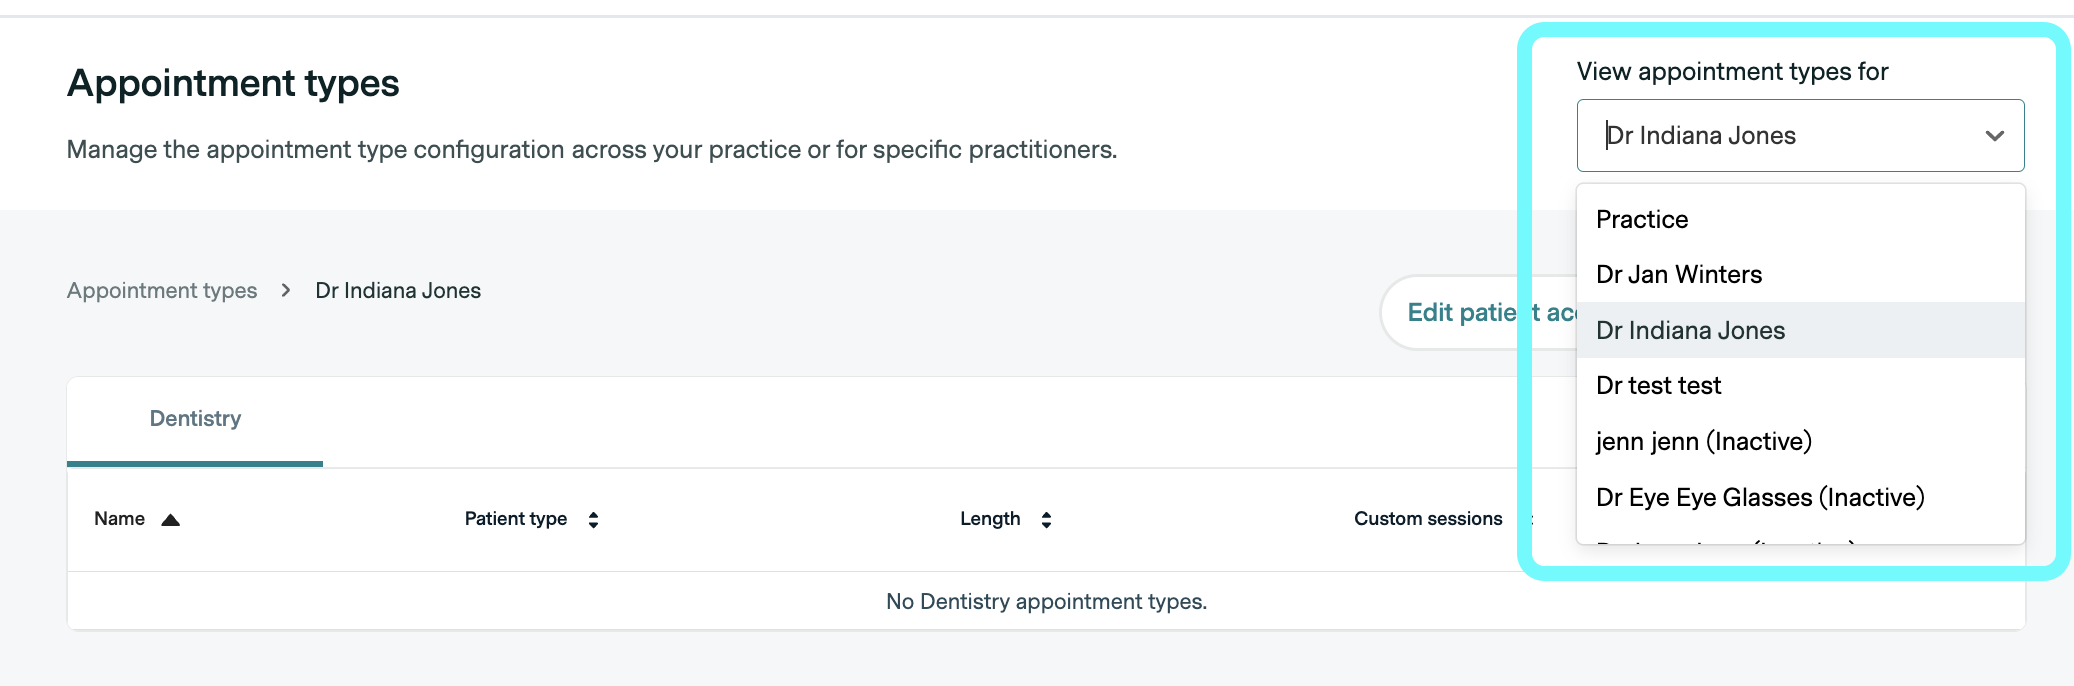Choose jenn jenn (Inactive) practitioner
Image resolution: width=2074 pixels, height=686 pixels.
tap(1703, 442)
